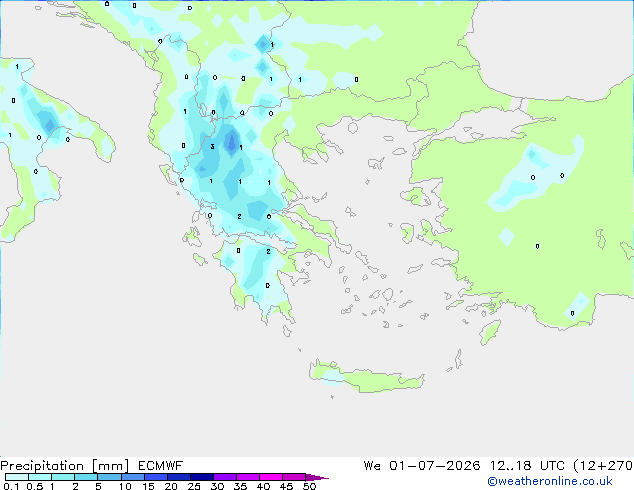Click the 2–5 mm legend swatch
634x490 pixels.
(86, 477)
